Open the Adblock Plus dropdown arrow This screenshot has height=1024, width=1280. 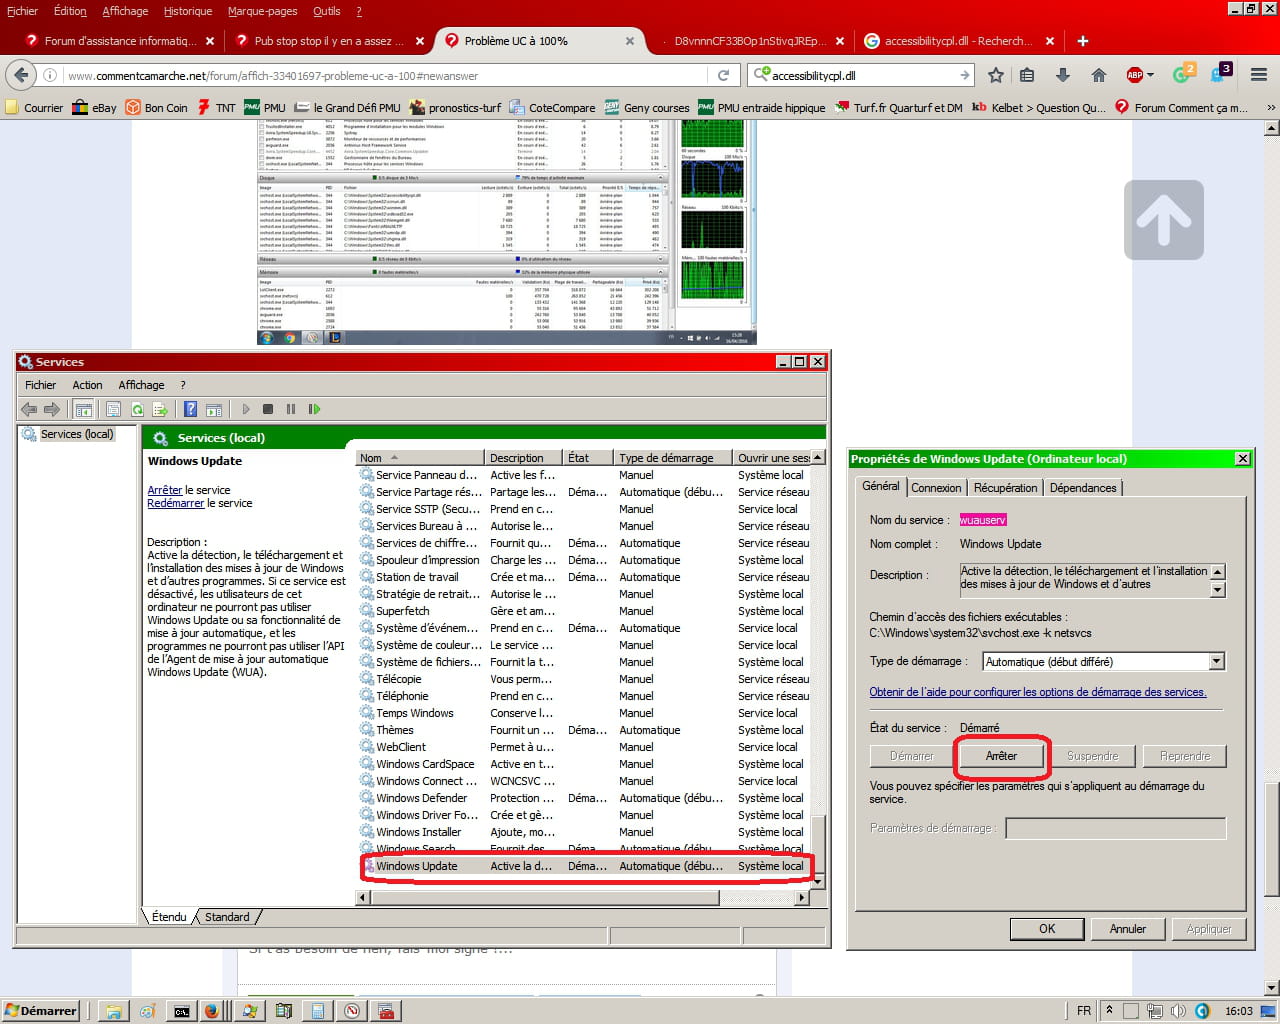pos(1150,75)
